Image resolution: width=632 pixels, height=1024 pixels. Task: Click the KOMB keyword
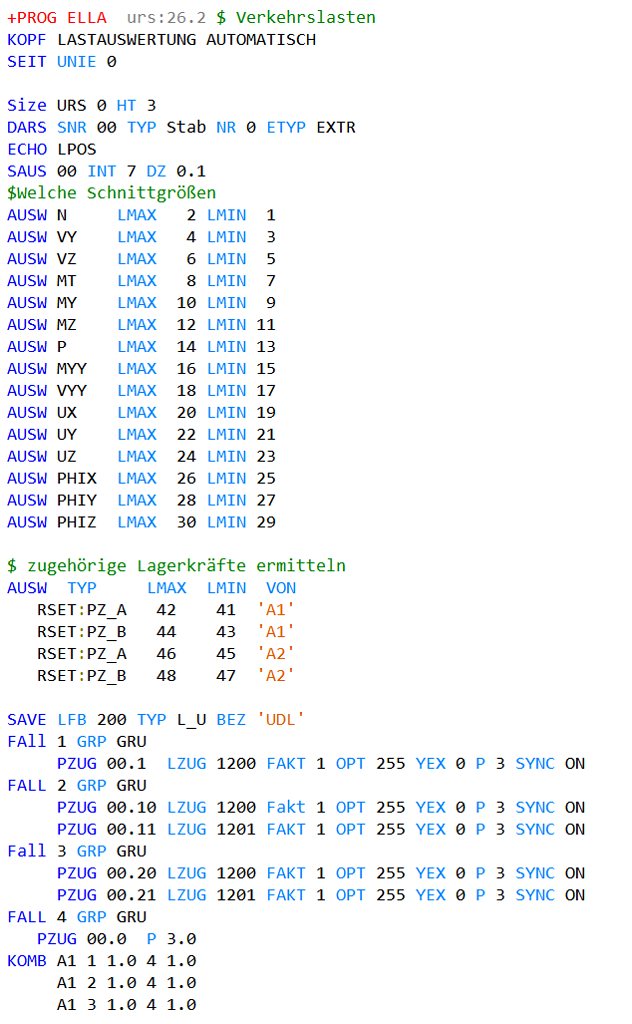[x=27, y=961]
